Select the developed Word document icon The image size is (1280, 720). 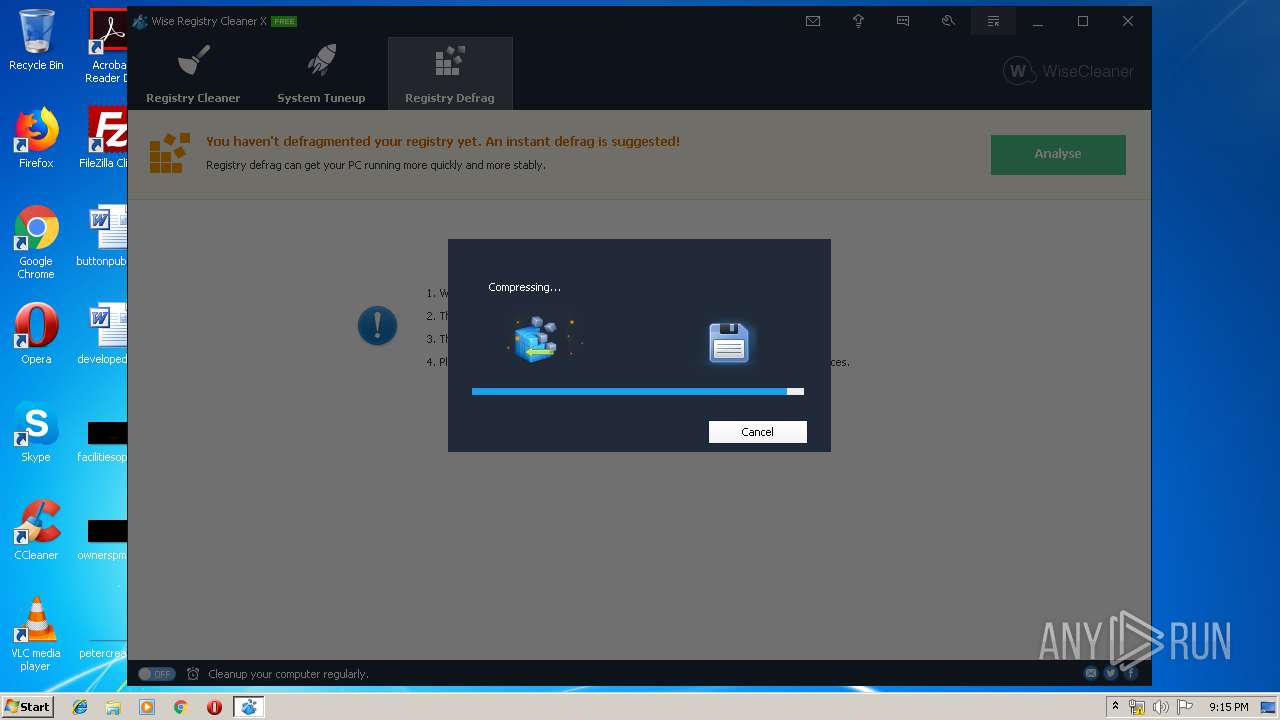click(x=104, y=334)
